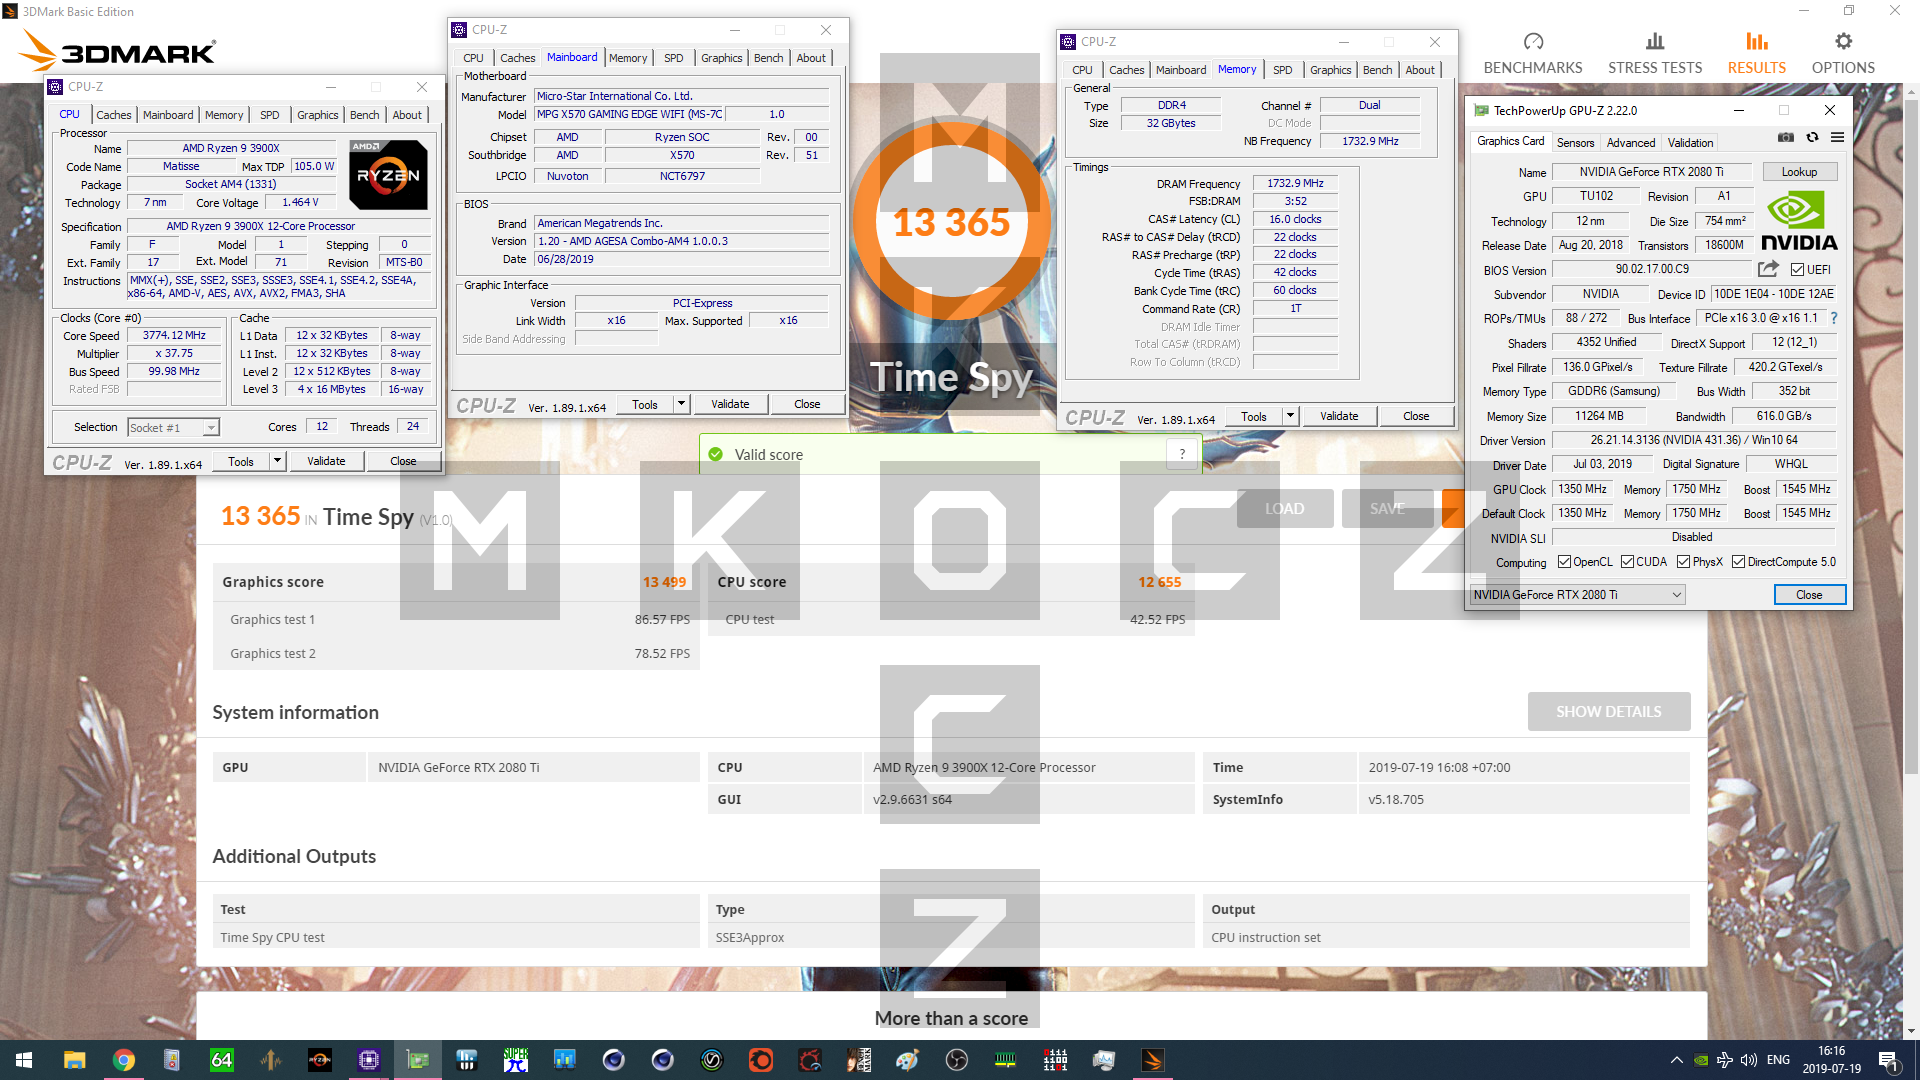Image resolution: width=1920 pixels, height=1080 pixels.
Task: Switch to Caches tab in the CPU-Z CPU window
Action: coord(113,115)
